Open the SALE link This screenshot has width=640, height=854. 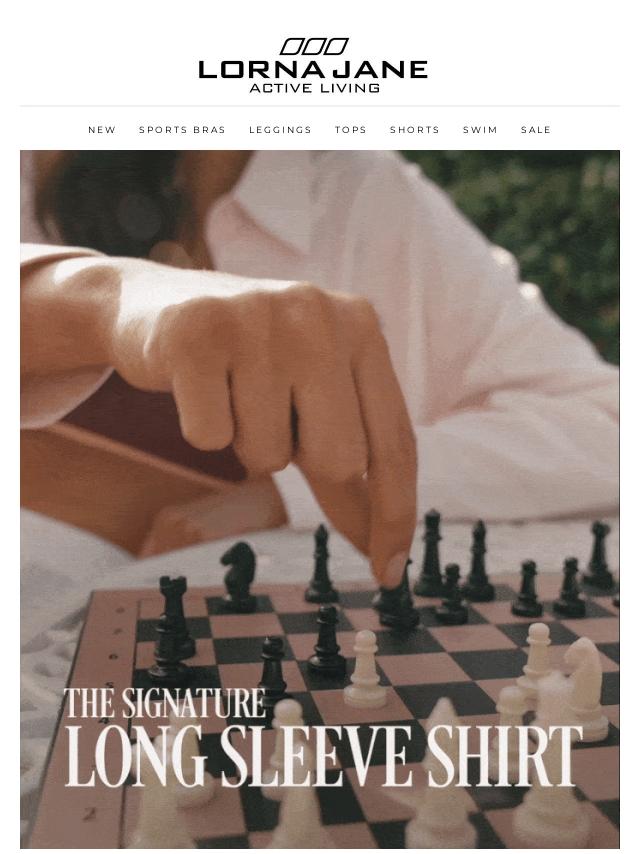pos(535,130)
